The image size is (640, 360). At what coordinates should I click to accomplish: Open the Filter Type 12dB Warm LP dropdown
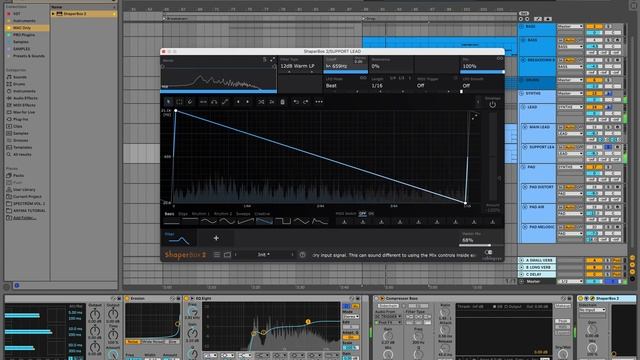(300, 65)
